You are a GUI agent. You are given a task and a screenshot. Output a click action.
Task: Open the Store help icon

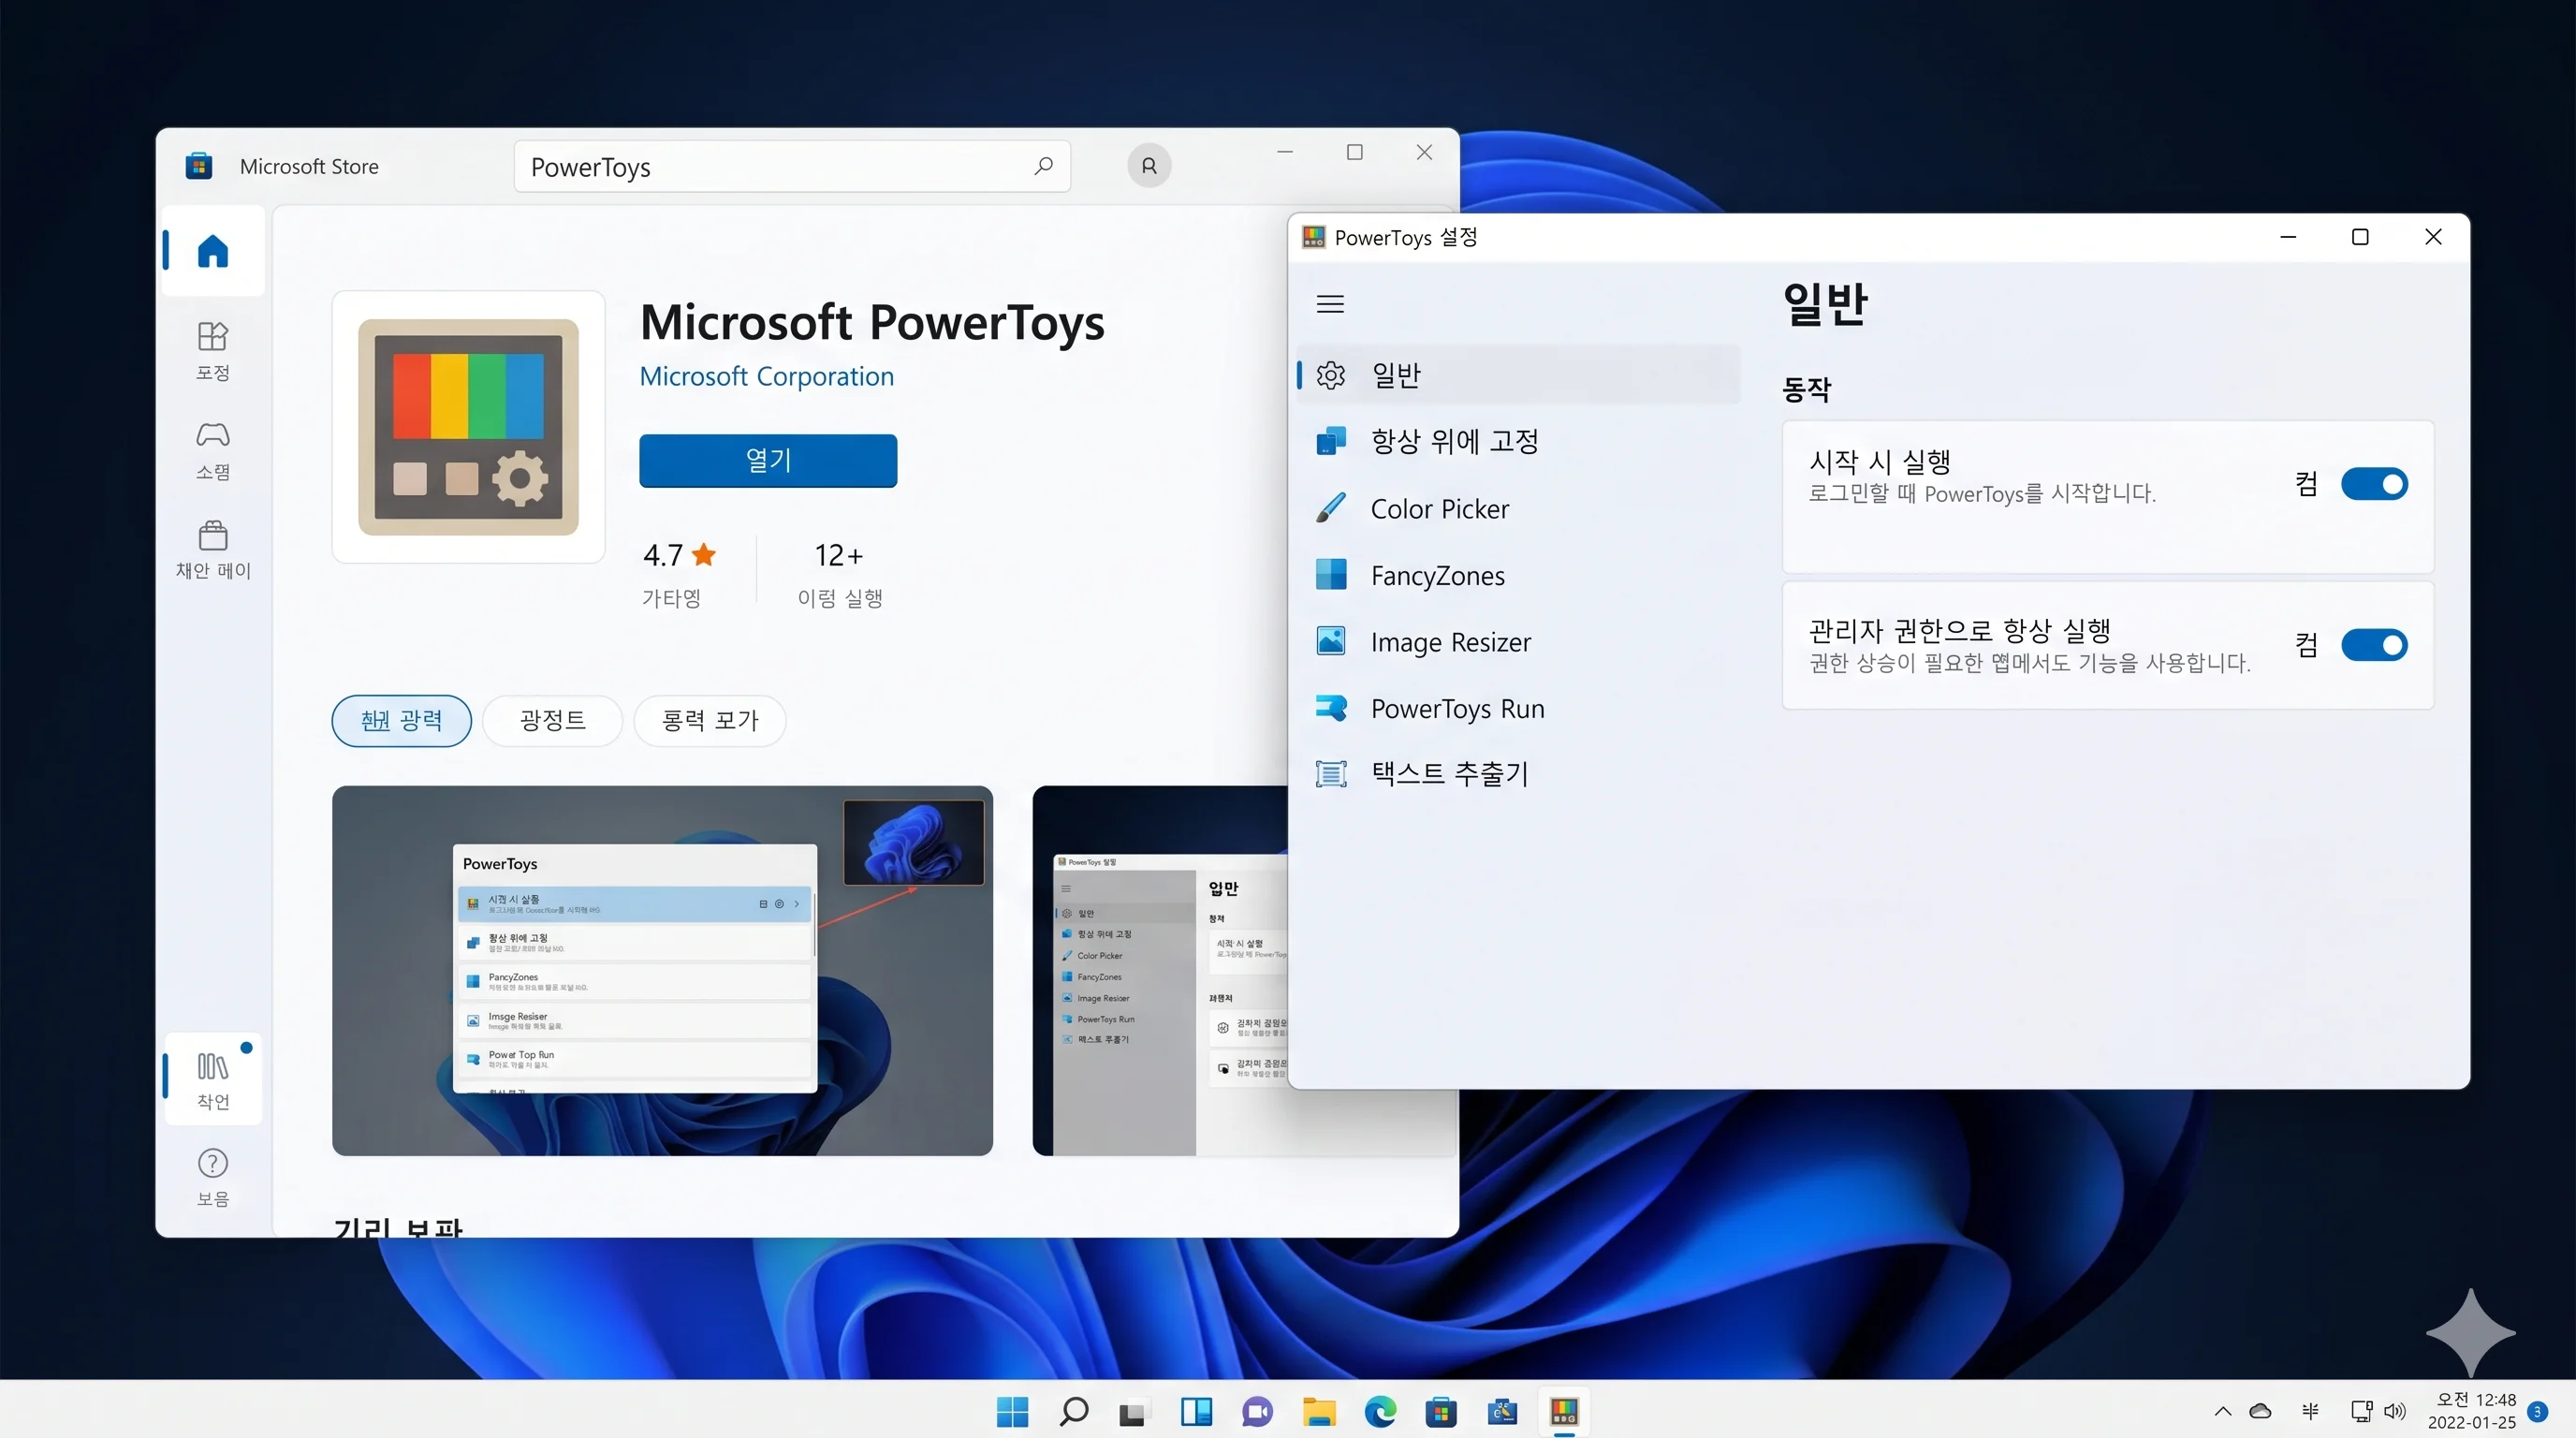click(x=213, y=1177)
